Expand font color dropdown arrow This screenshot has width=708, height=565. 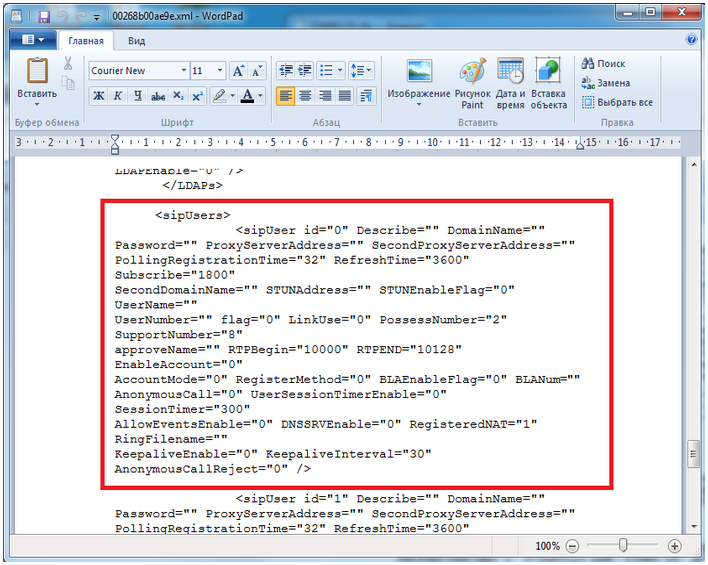(261, 96)
